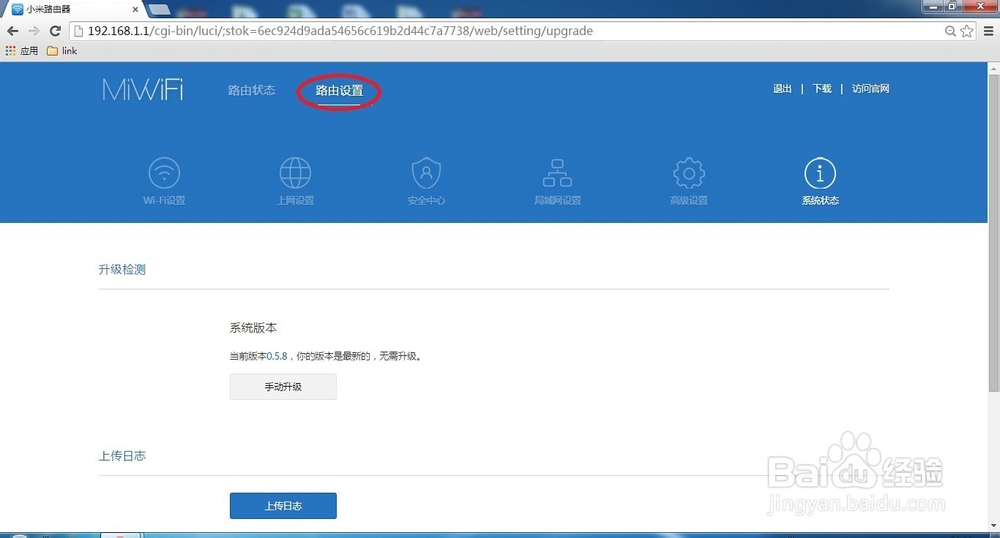Screen dimensions: 1000x538
Task: Click the 退出 logout link
Action: [782, 89]
